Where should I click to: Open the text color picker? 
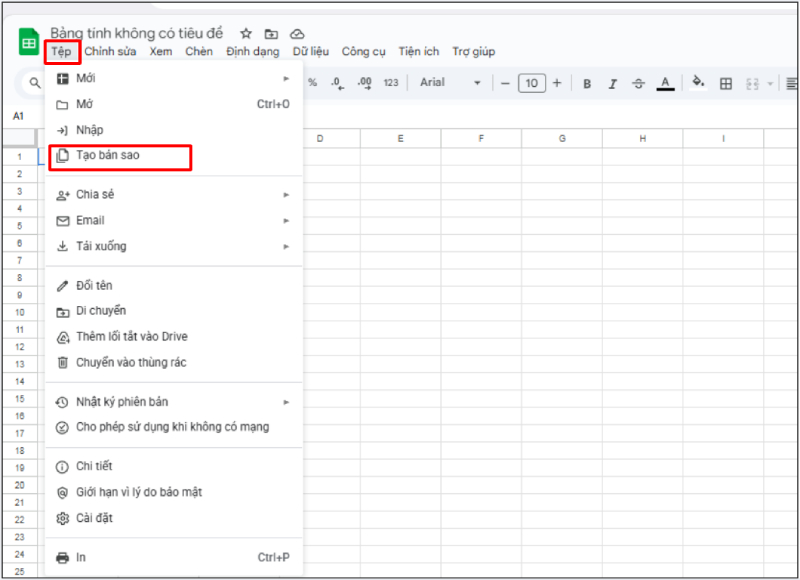coord(665,83)
